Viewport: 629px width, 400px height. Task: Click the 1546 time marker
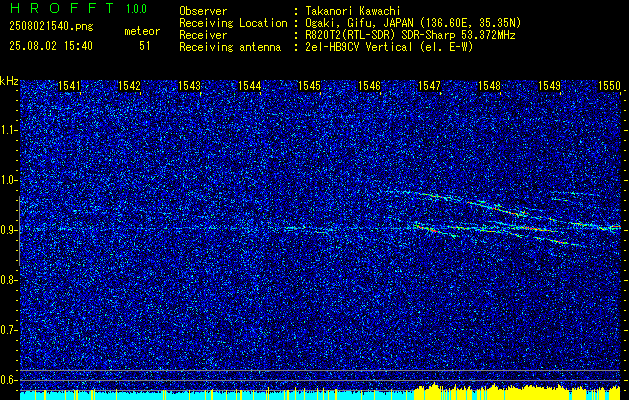pos(369,86)
